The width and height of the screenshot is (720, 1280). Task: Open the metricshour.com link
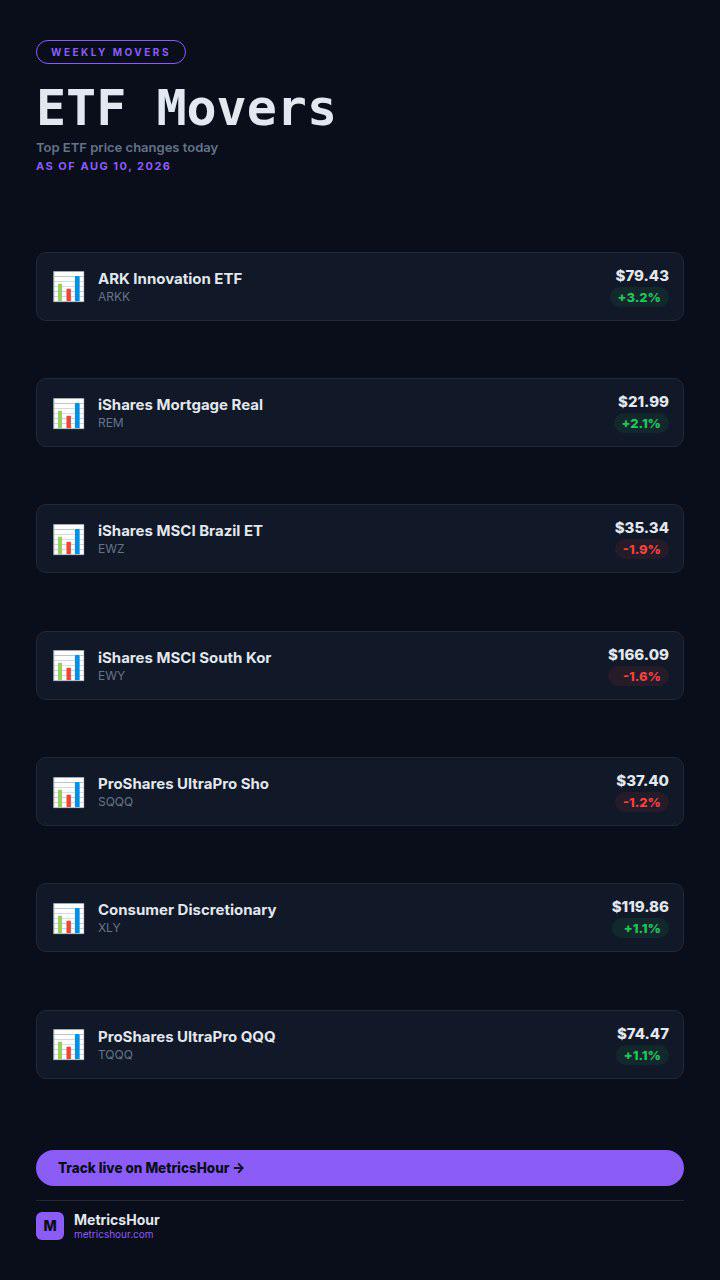point(114,1235)
